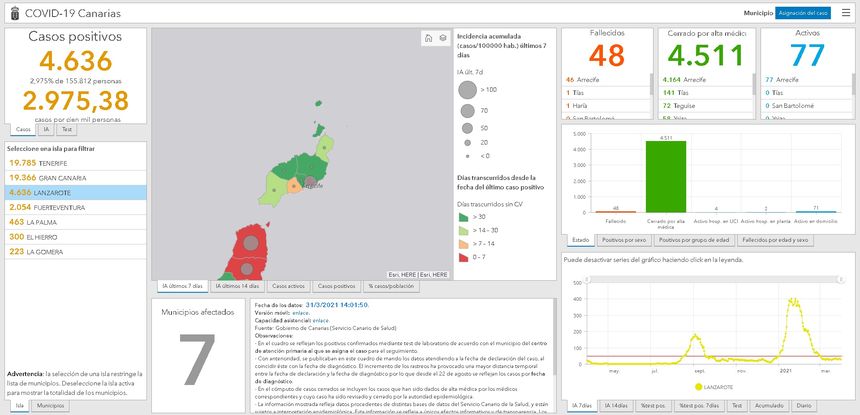
Task: Click the map home extent icon
Action: 428,38
